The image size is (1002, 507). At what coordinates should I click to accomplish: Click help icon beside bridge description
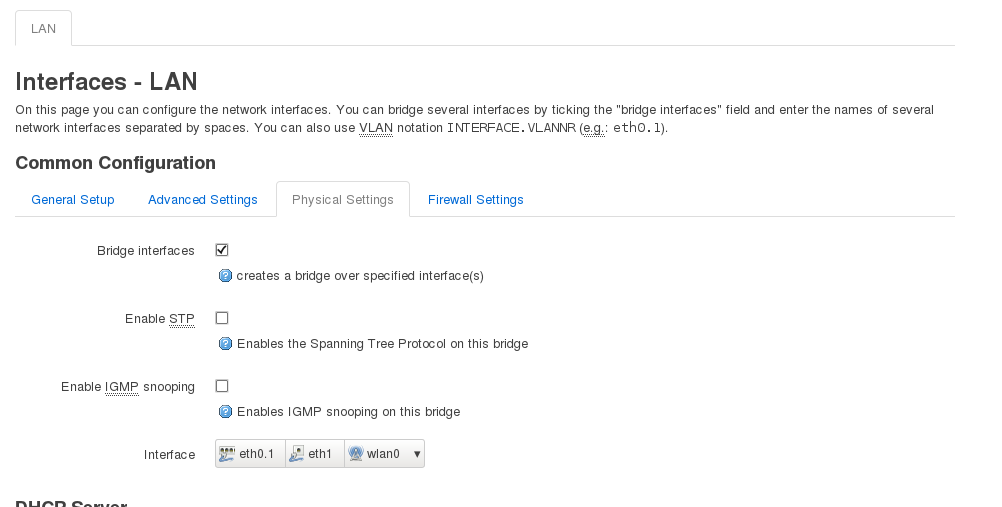225,276
